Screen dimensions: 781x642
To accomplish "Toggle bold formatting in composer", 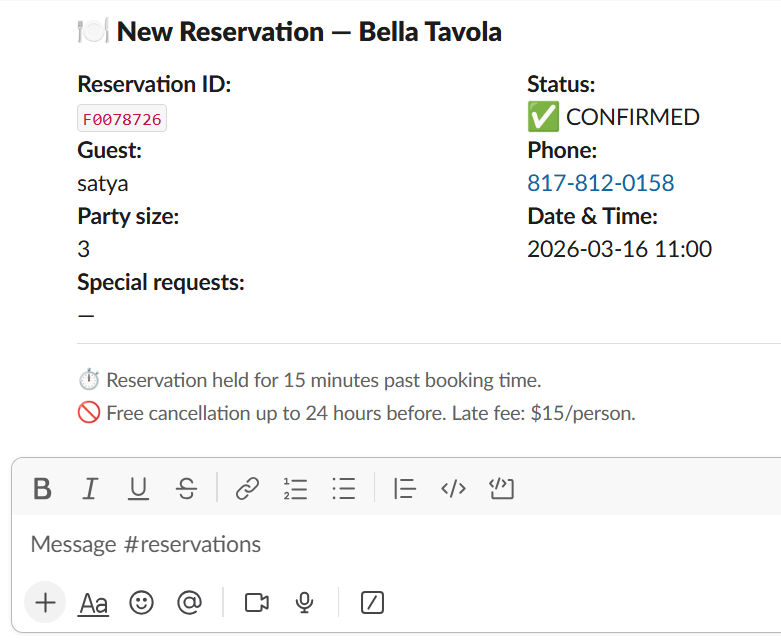I will click(42, 488).
